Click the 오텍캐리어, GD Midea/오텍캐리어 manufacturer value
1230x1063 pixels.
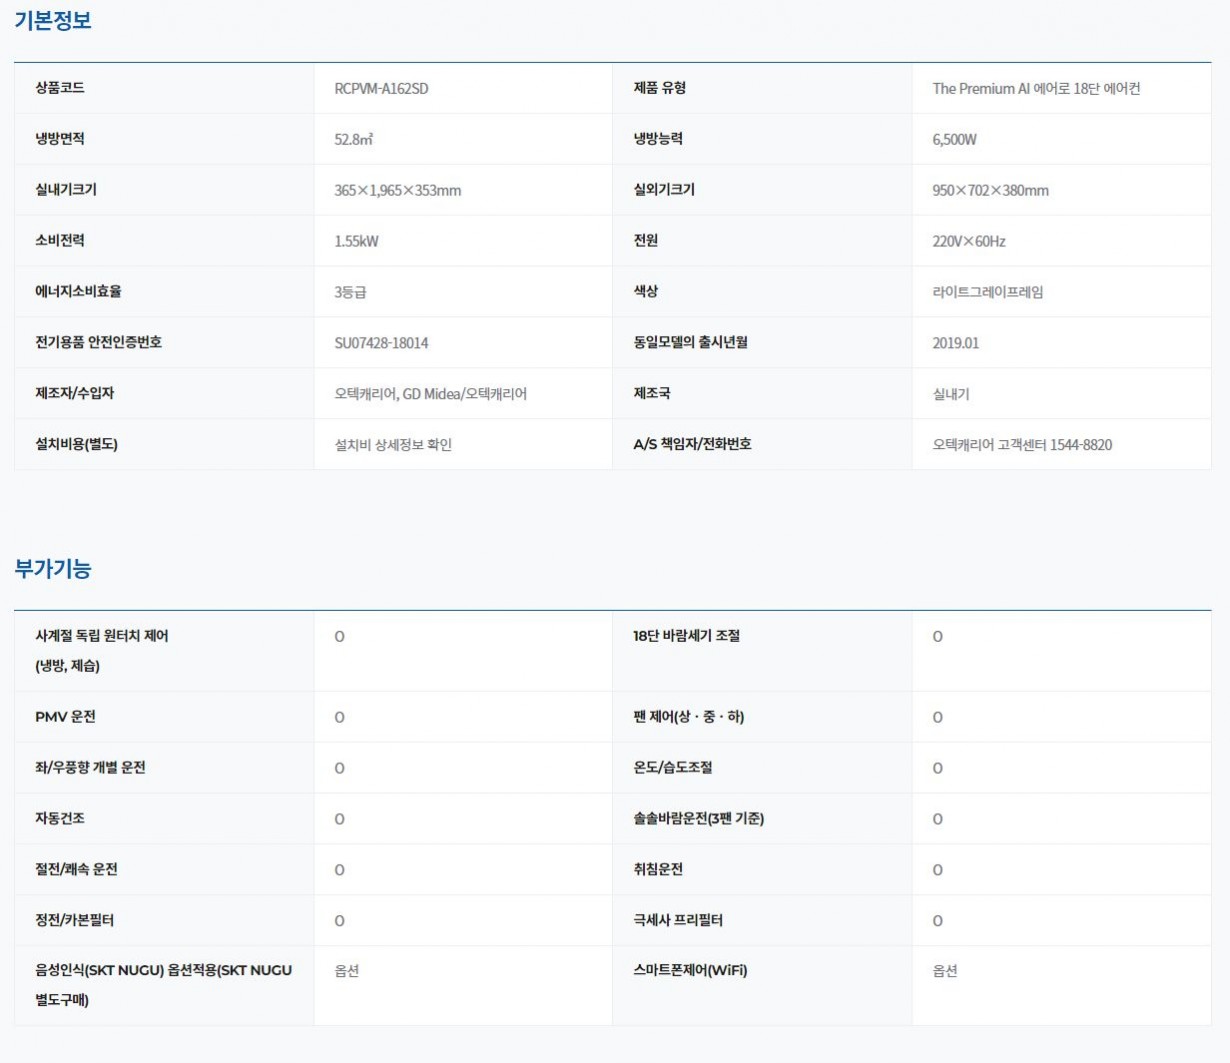click(x=430, y=394)
